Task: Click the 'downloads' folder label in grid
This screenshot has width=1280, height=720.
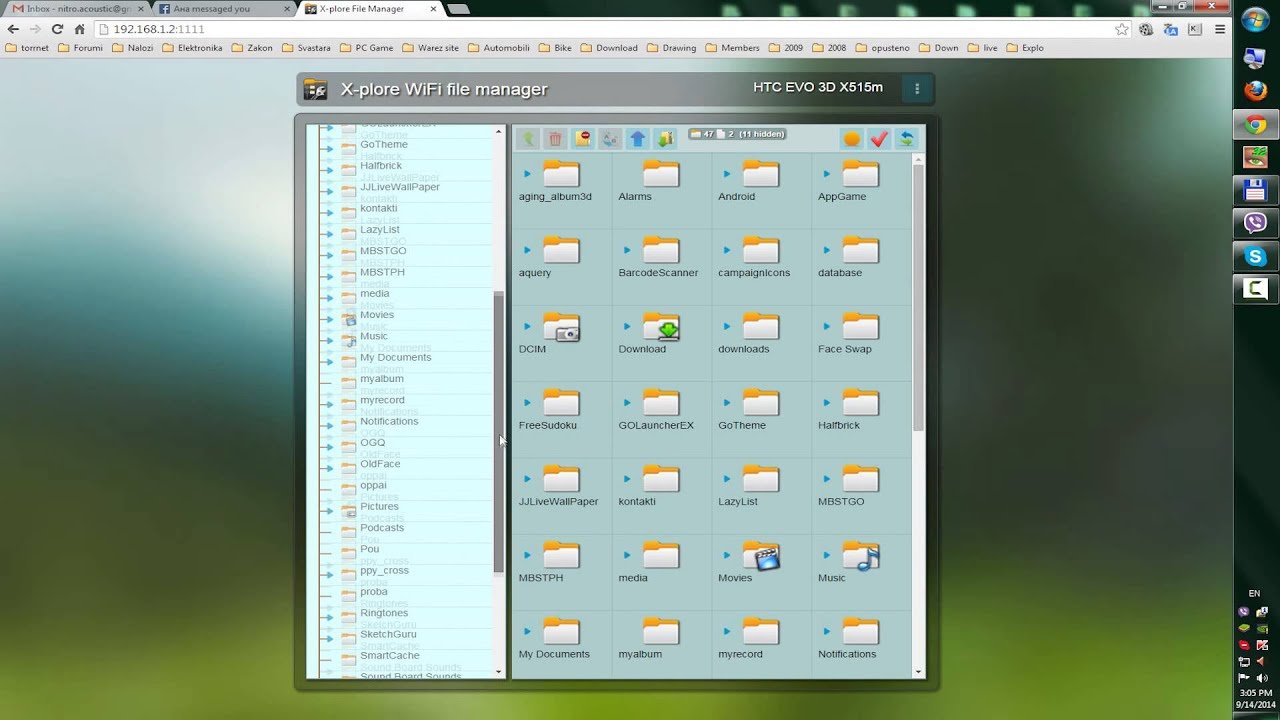Action: point(744,349)
